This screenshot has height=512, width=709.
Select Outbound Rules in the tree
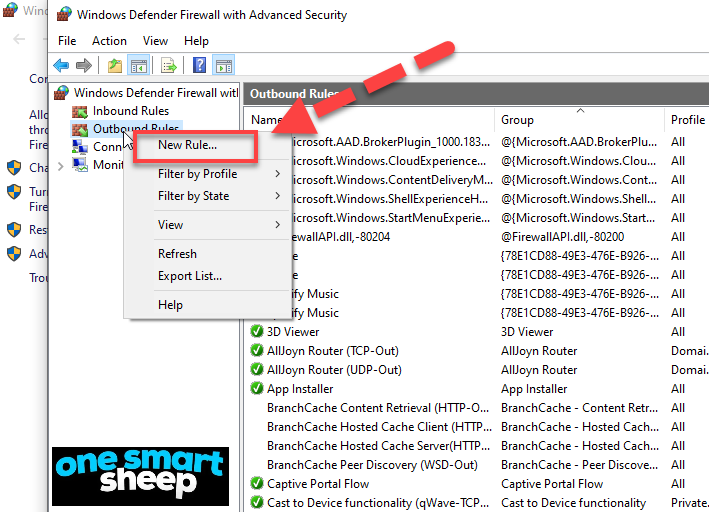(136, 127)
